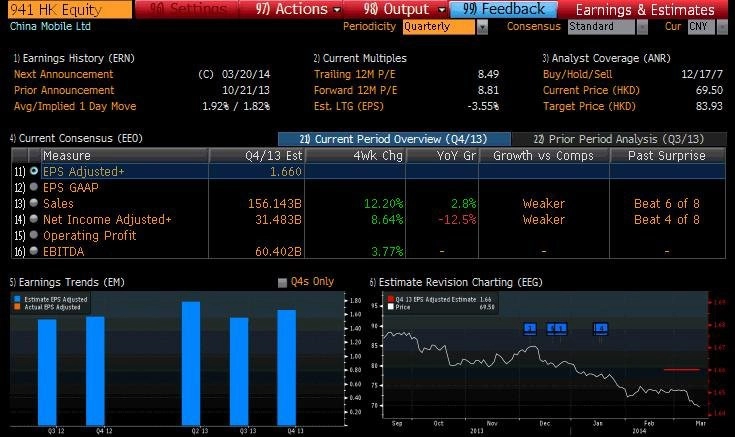Click Beat 4 of 8 for Net Income

click(x=667, y=219)
